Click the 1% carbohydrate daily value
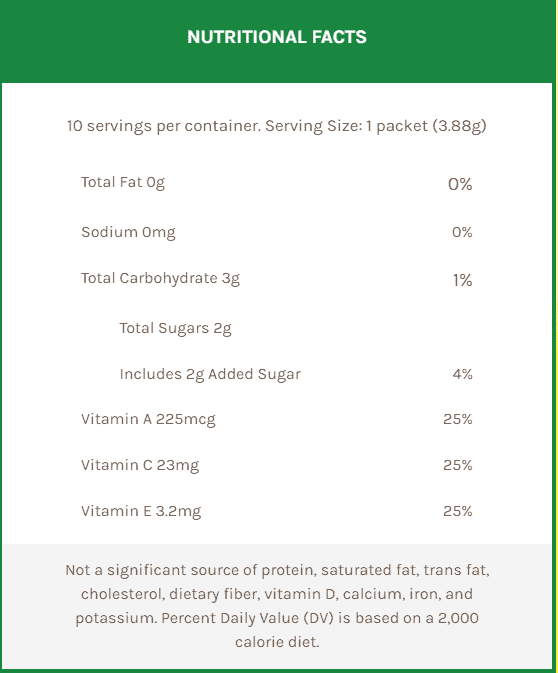Image resolution: width=558 pixels, height=673 pixels. [x=463, y=280]
